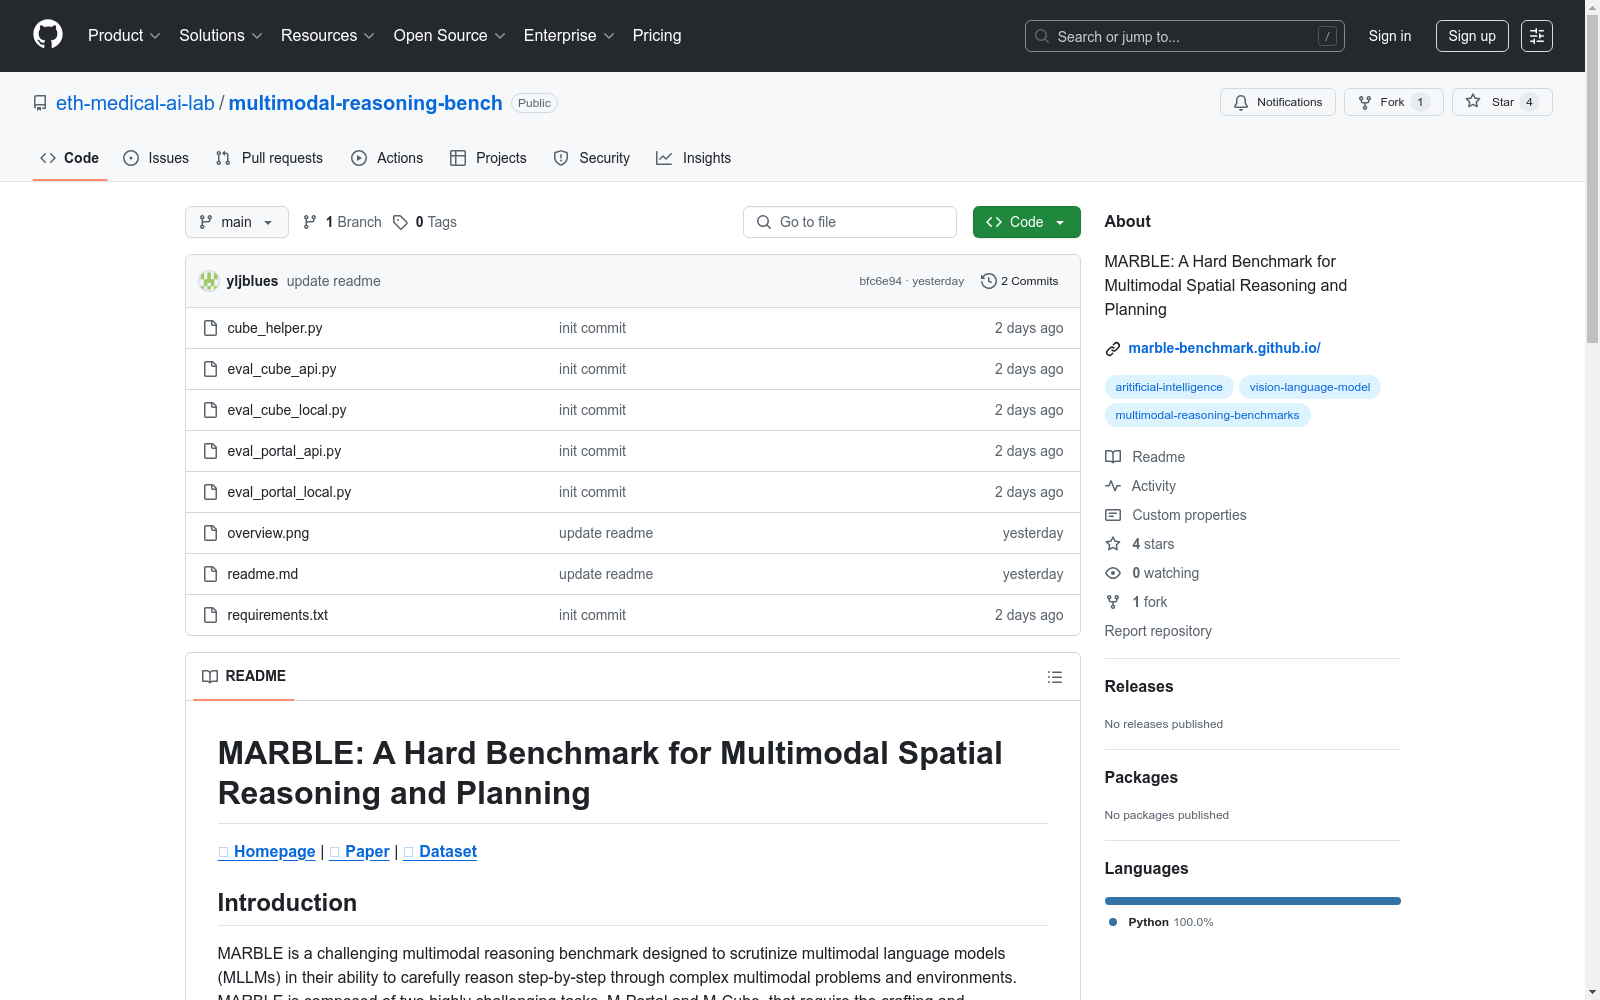Open the 2 Commits history link
The height and width of the screenshot is (1000, 1600).
tap(1020, 281)
